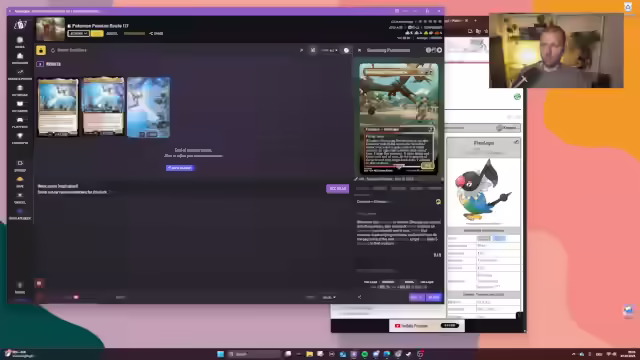The height and width of the screenshot is (360, 640).
Task: Click the purple button left of the card detail panel
Action: tap(337, 189)
